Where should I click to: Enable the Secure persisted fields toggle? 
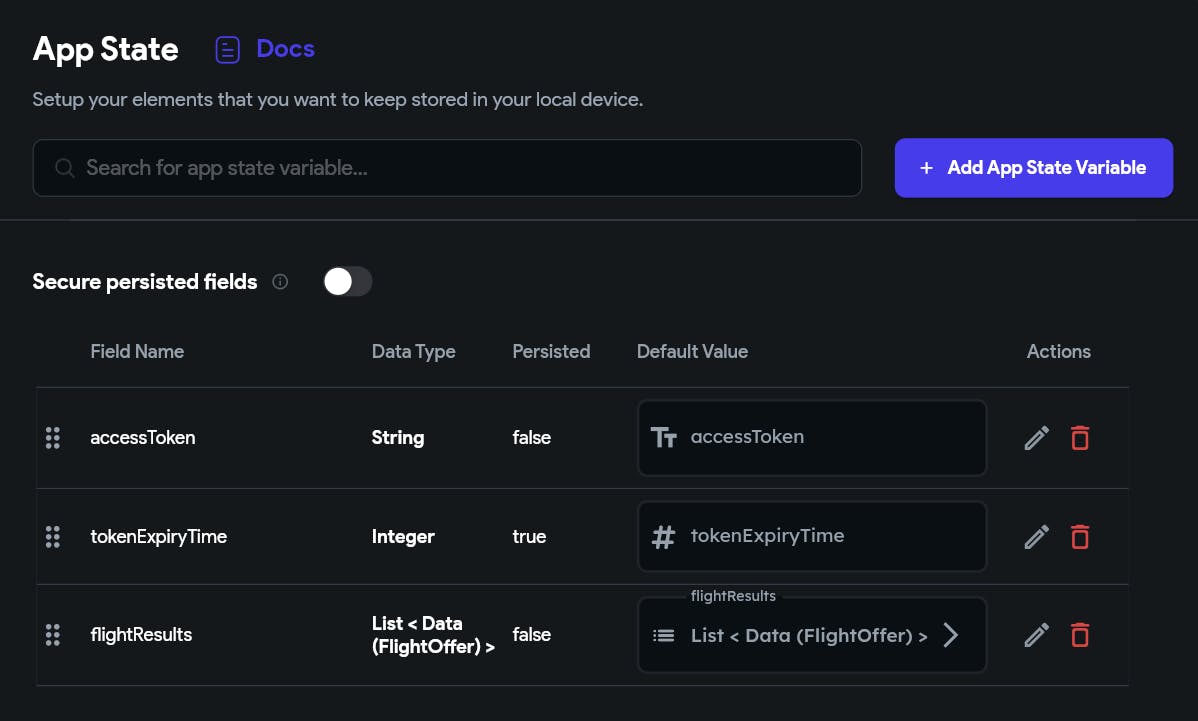(x=347, y=282)
